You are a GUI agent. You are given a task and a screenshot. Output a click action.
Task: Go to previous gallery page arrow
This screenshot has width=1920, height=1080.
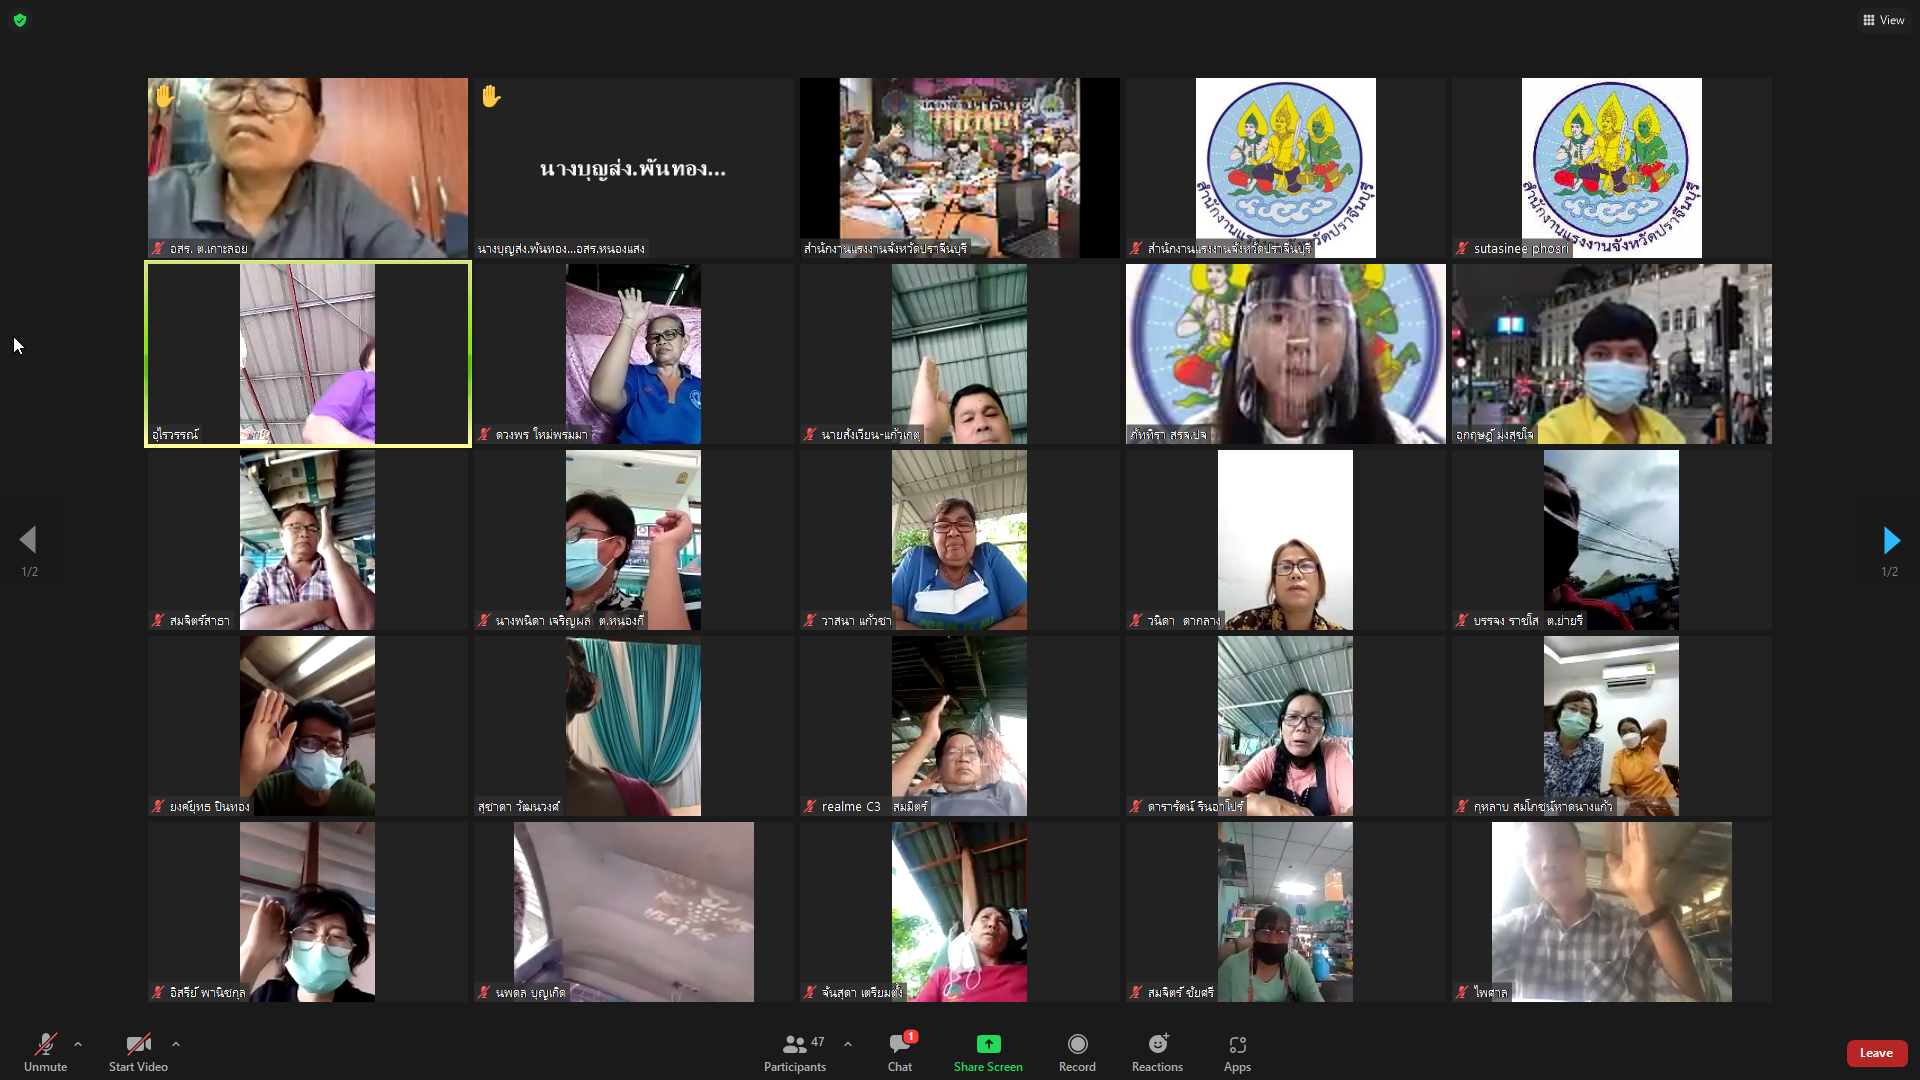[x=28, y=541]
